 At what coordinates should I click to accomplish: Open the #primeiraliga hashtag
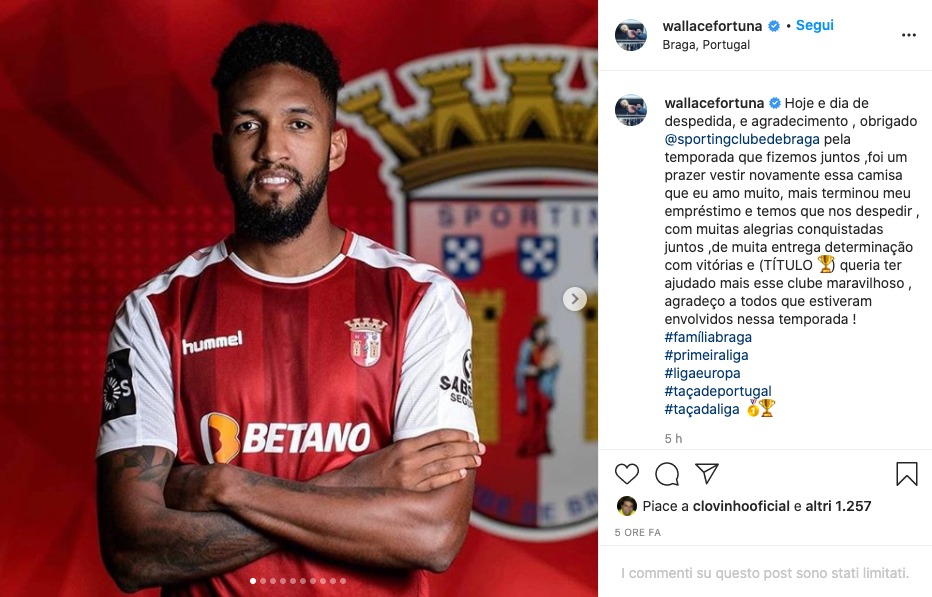(706, 355)
